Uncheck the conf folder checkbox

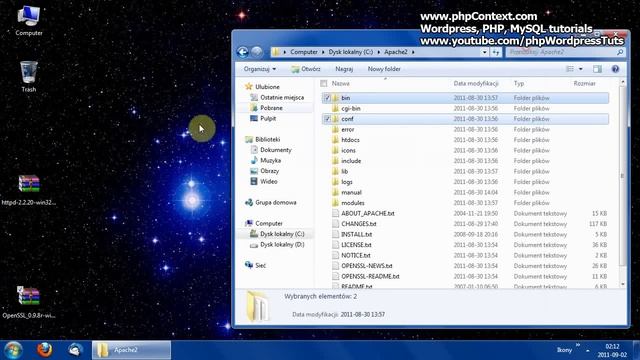coord(327,119)
